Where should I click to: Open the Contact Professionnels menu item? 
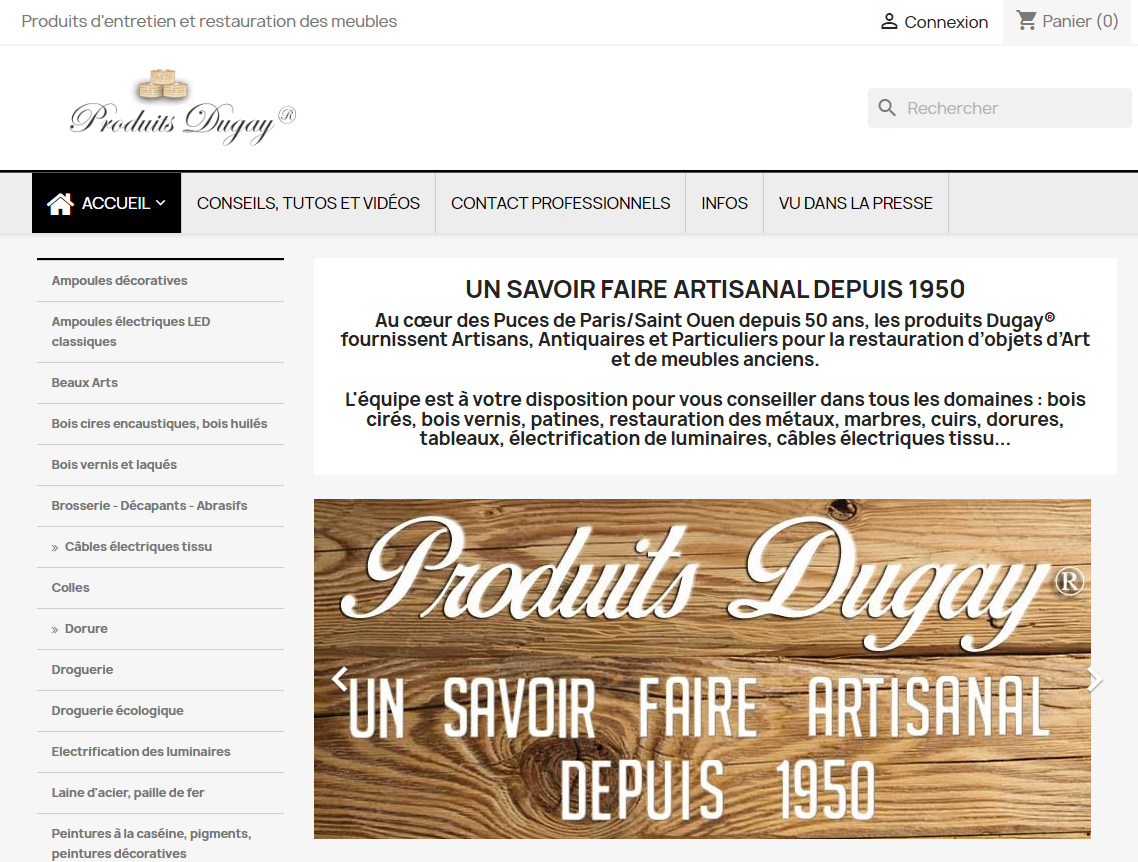coord(560,203)
